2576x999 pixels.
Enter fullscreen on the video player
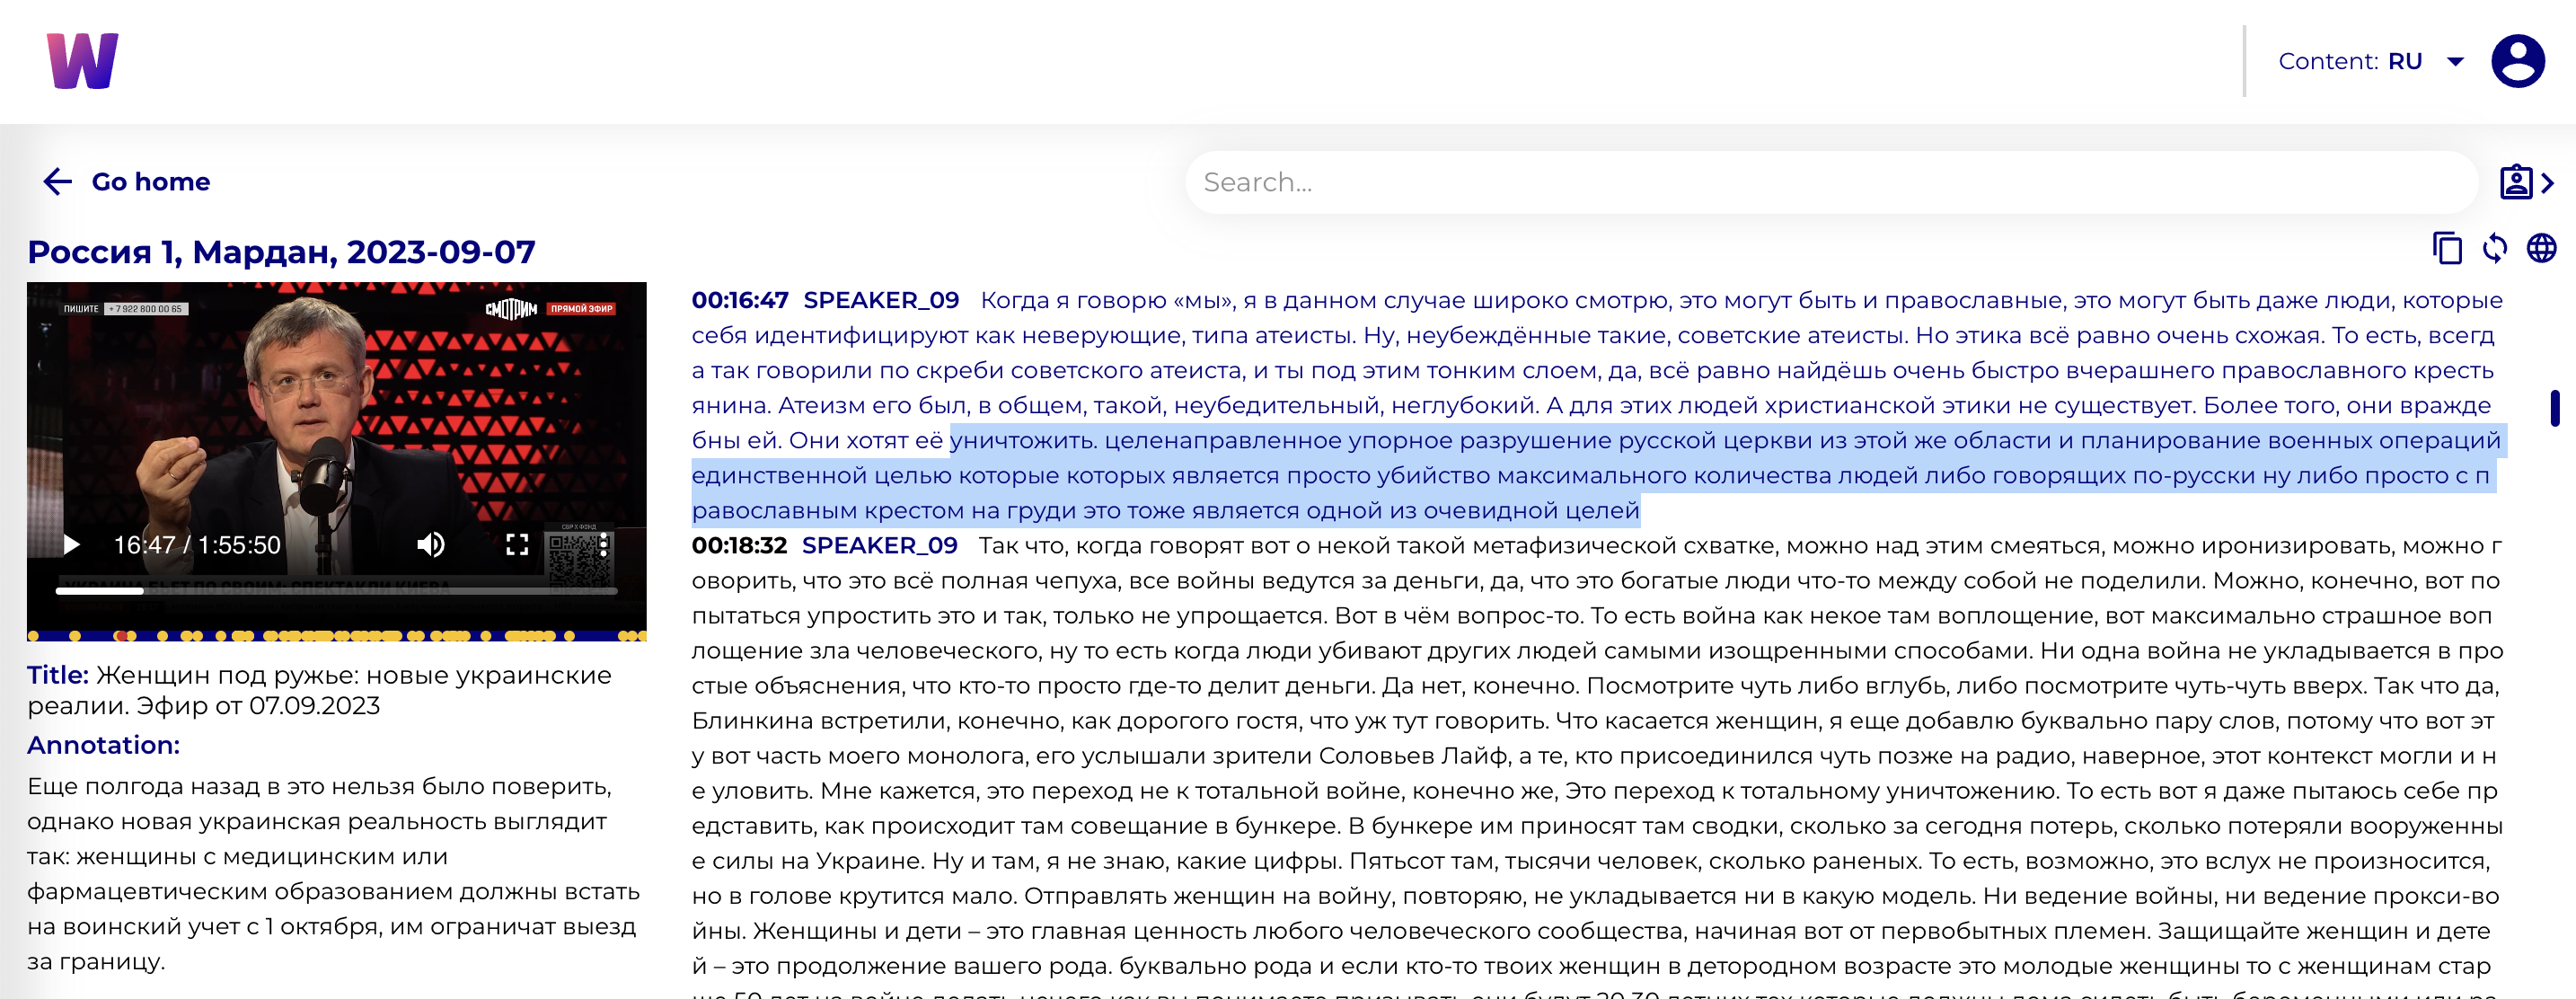pos(517,544)
